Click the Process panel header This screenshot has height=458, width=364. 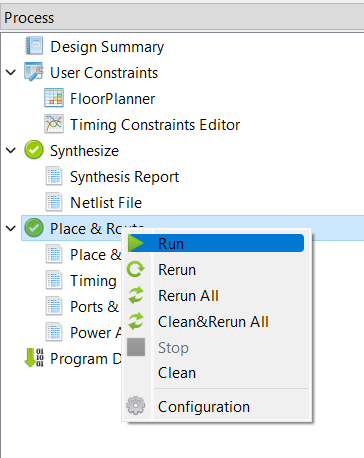(182, 18)
